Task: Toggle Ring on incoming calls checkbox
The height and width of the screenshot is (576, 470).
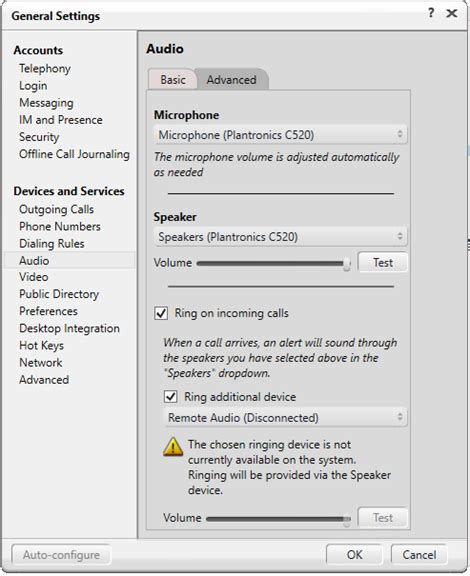Action: pos(161,313)
